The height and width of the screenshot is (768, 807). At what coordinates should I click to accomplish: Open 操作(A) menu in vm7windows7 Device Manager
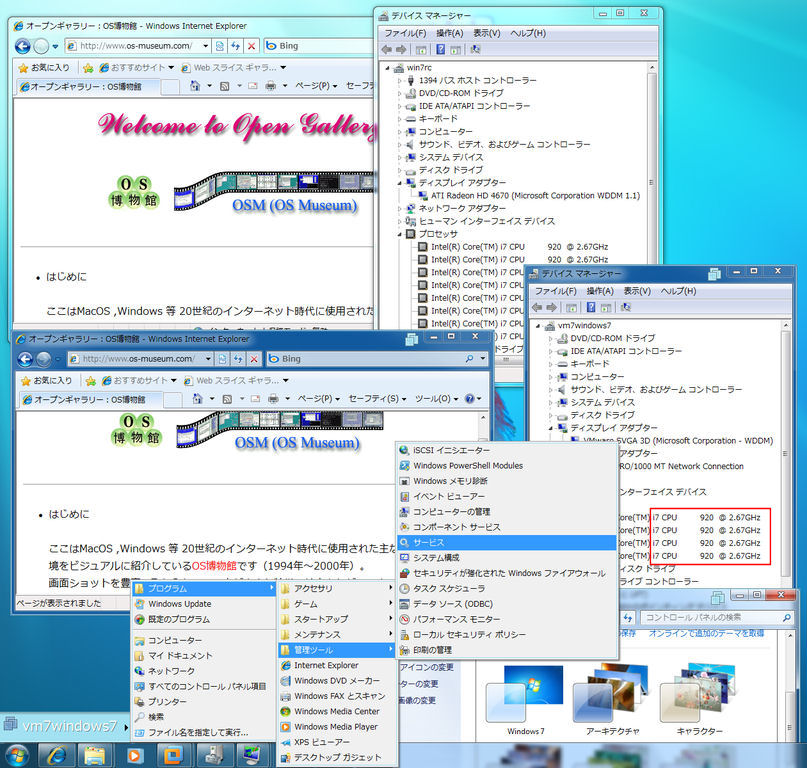click(x=600, y=291)
